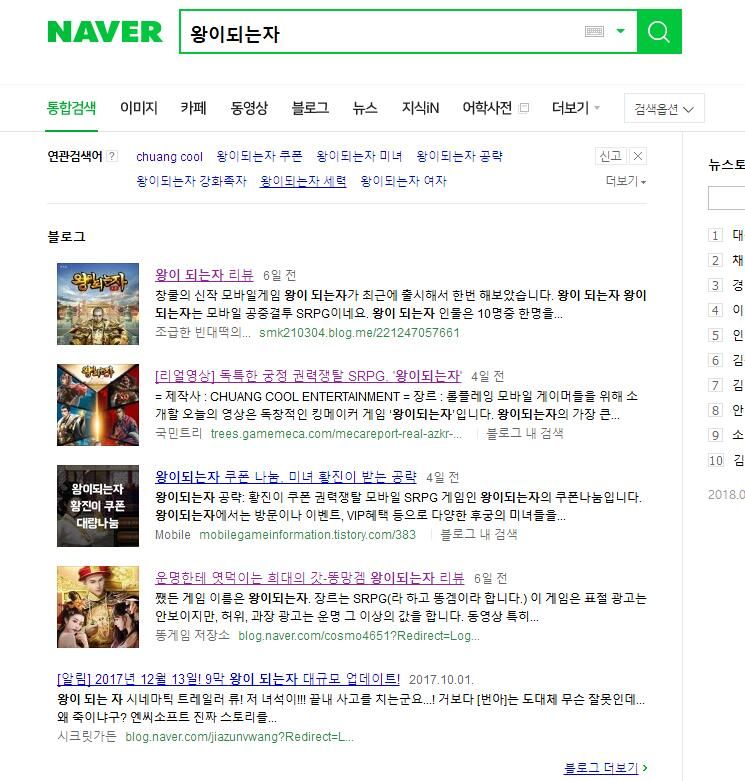Click related search 왕이되는자 여자
This screenshot has width=745, height=781.
403,181
